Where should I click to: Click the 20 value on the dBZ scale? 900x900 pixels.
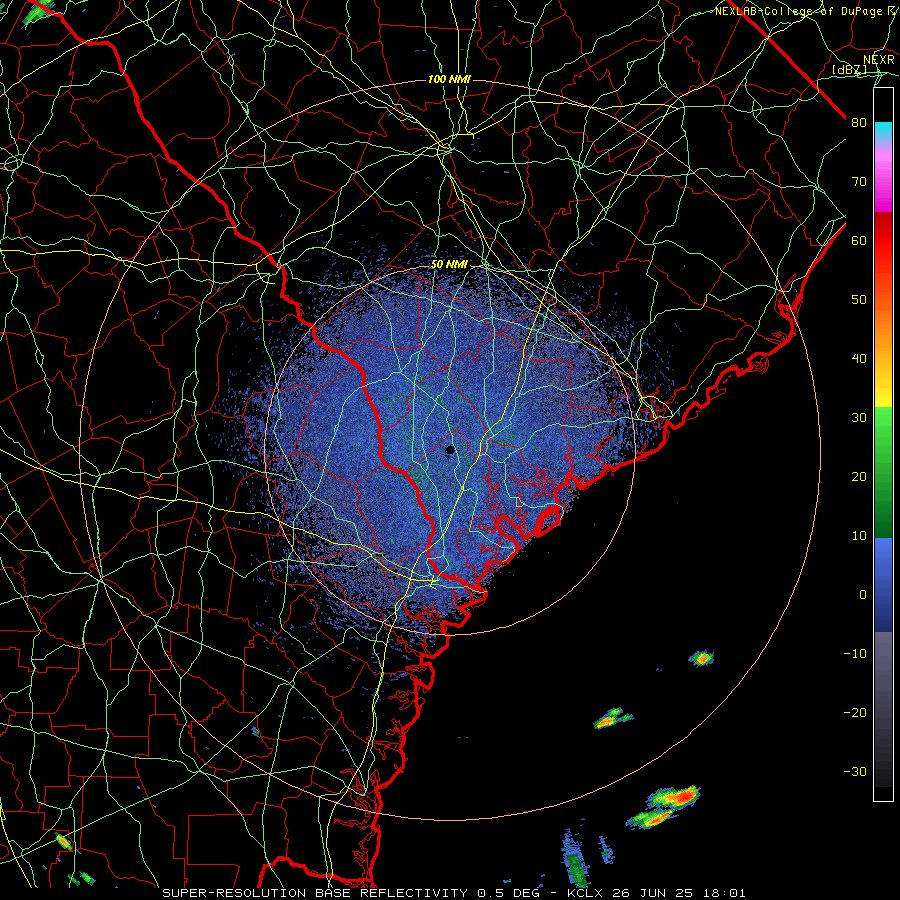[x=859, y=477]
